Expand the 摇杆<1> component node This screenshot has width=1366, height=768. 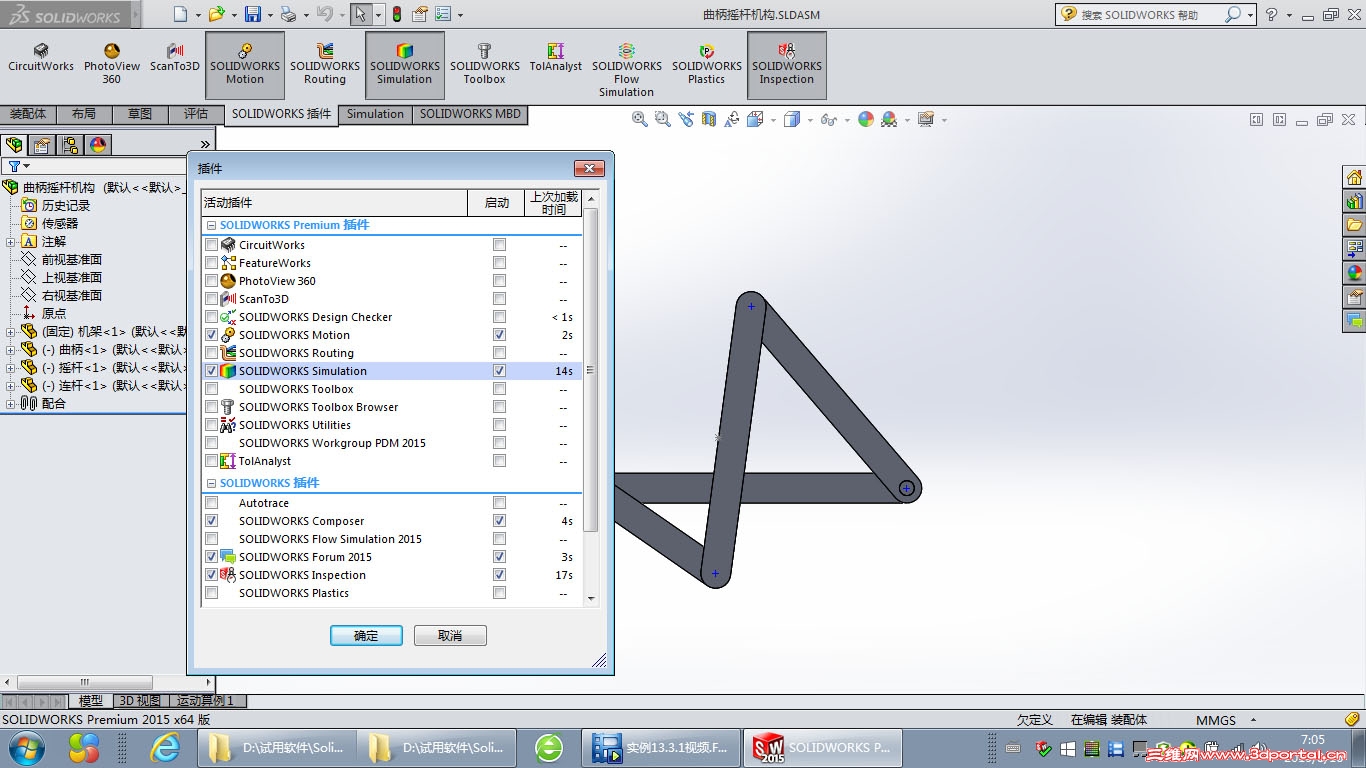10,368
